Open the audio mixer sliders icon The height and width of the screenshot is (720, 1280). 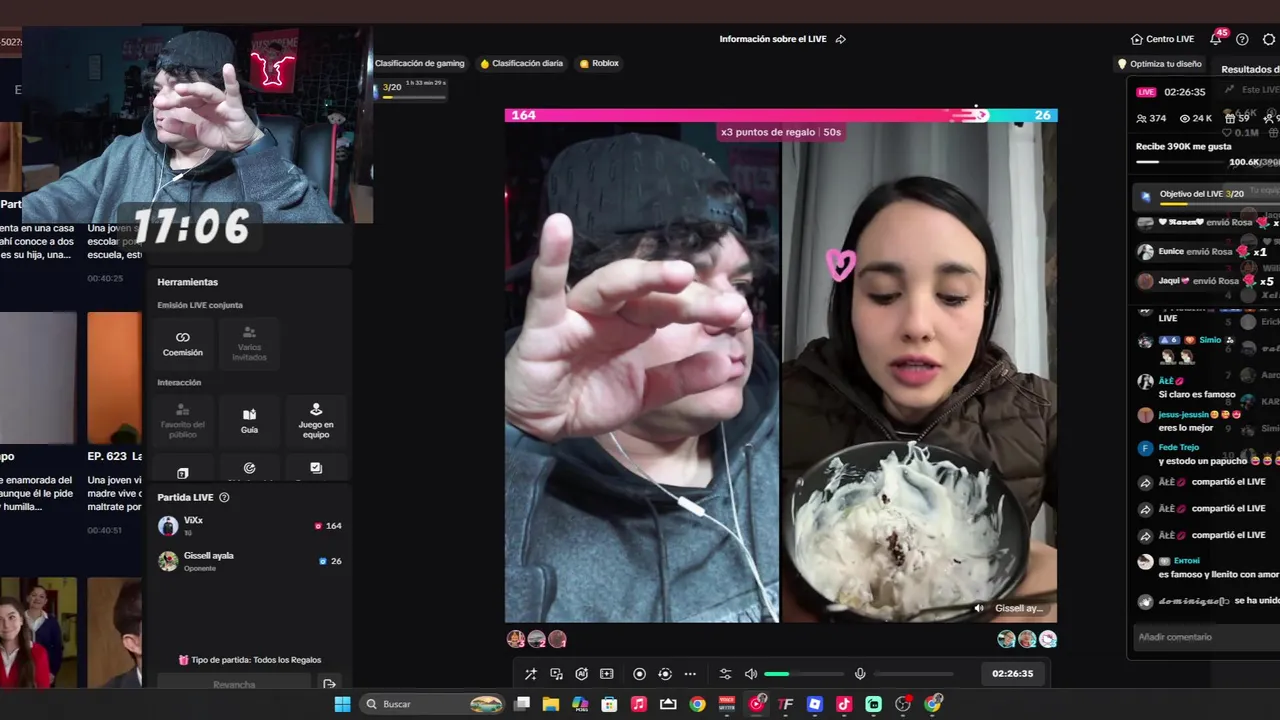[x=726, y=674]
